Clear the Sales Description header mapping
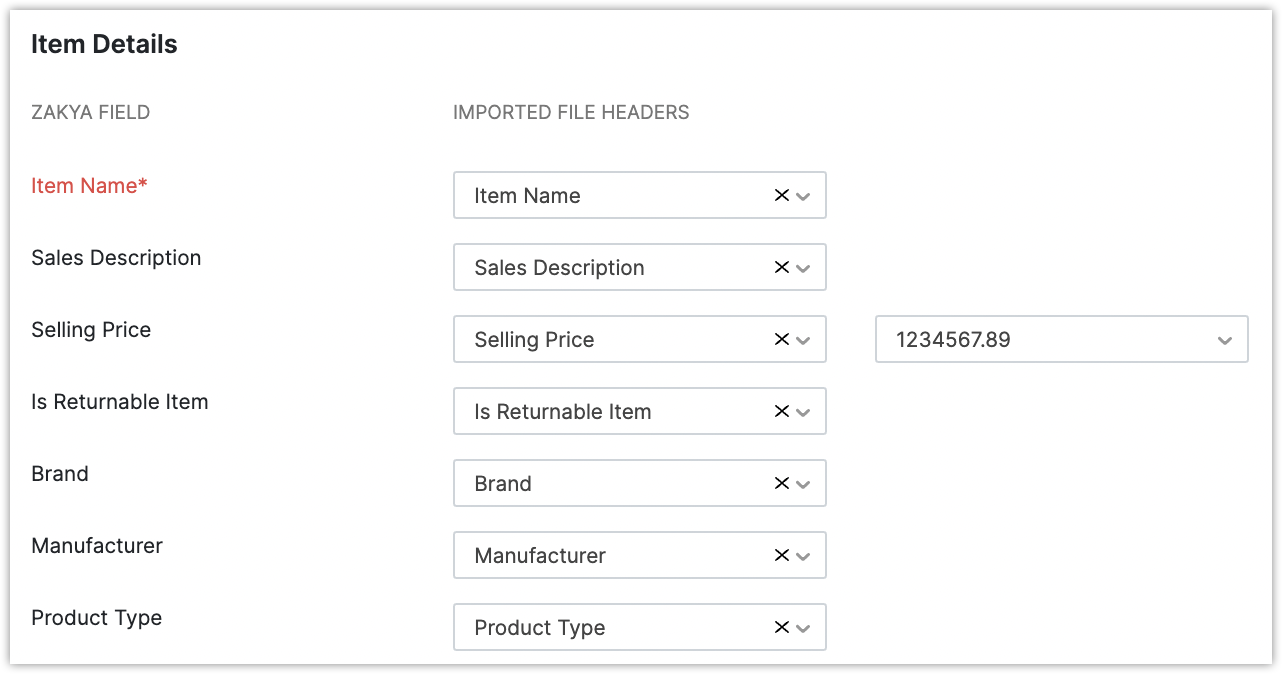 point(782,268)
